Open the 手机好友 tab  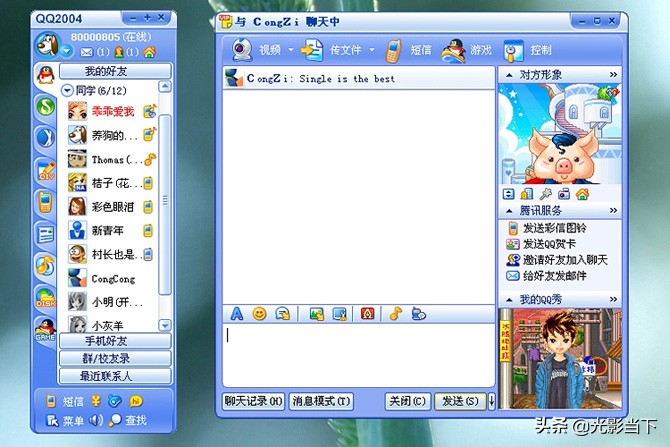[x=115, y=341]
